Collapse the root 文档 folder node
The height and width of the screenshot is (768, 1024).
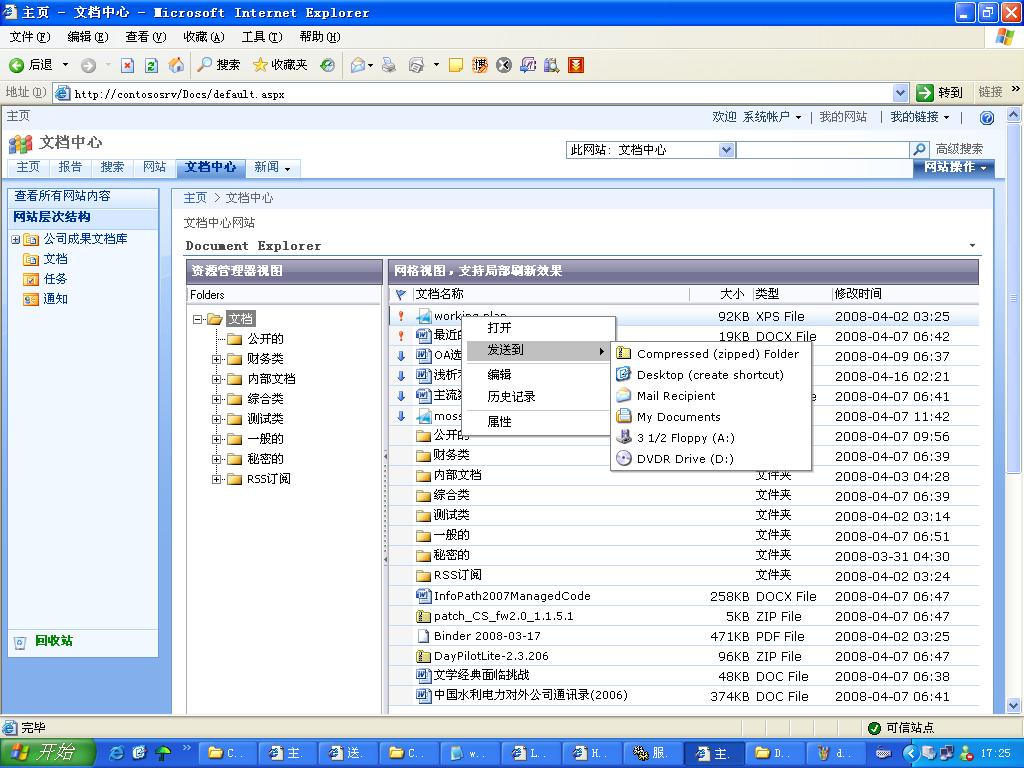click(x=198, y=319)
